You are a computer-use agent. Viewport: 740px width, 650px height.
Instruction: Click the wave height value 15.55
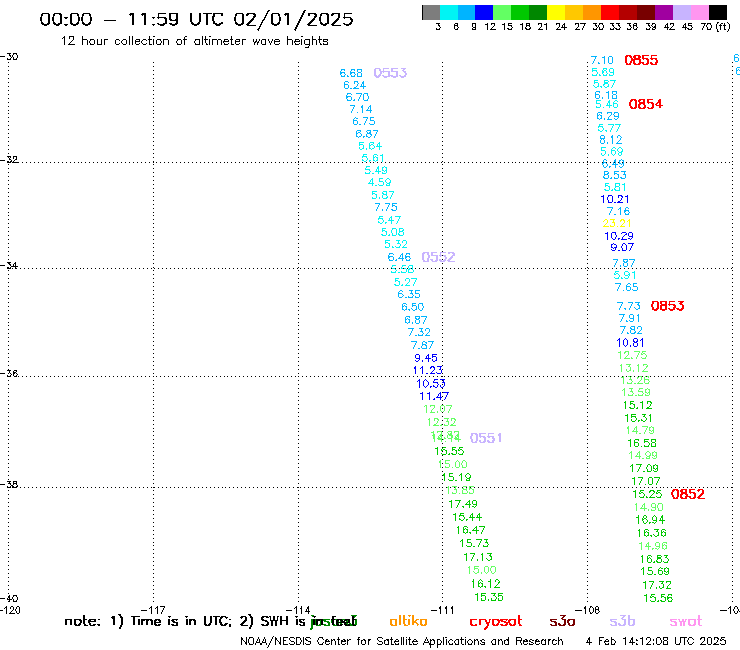pyautogui.click(x=449, y=451)
